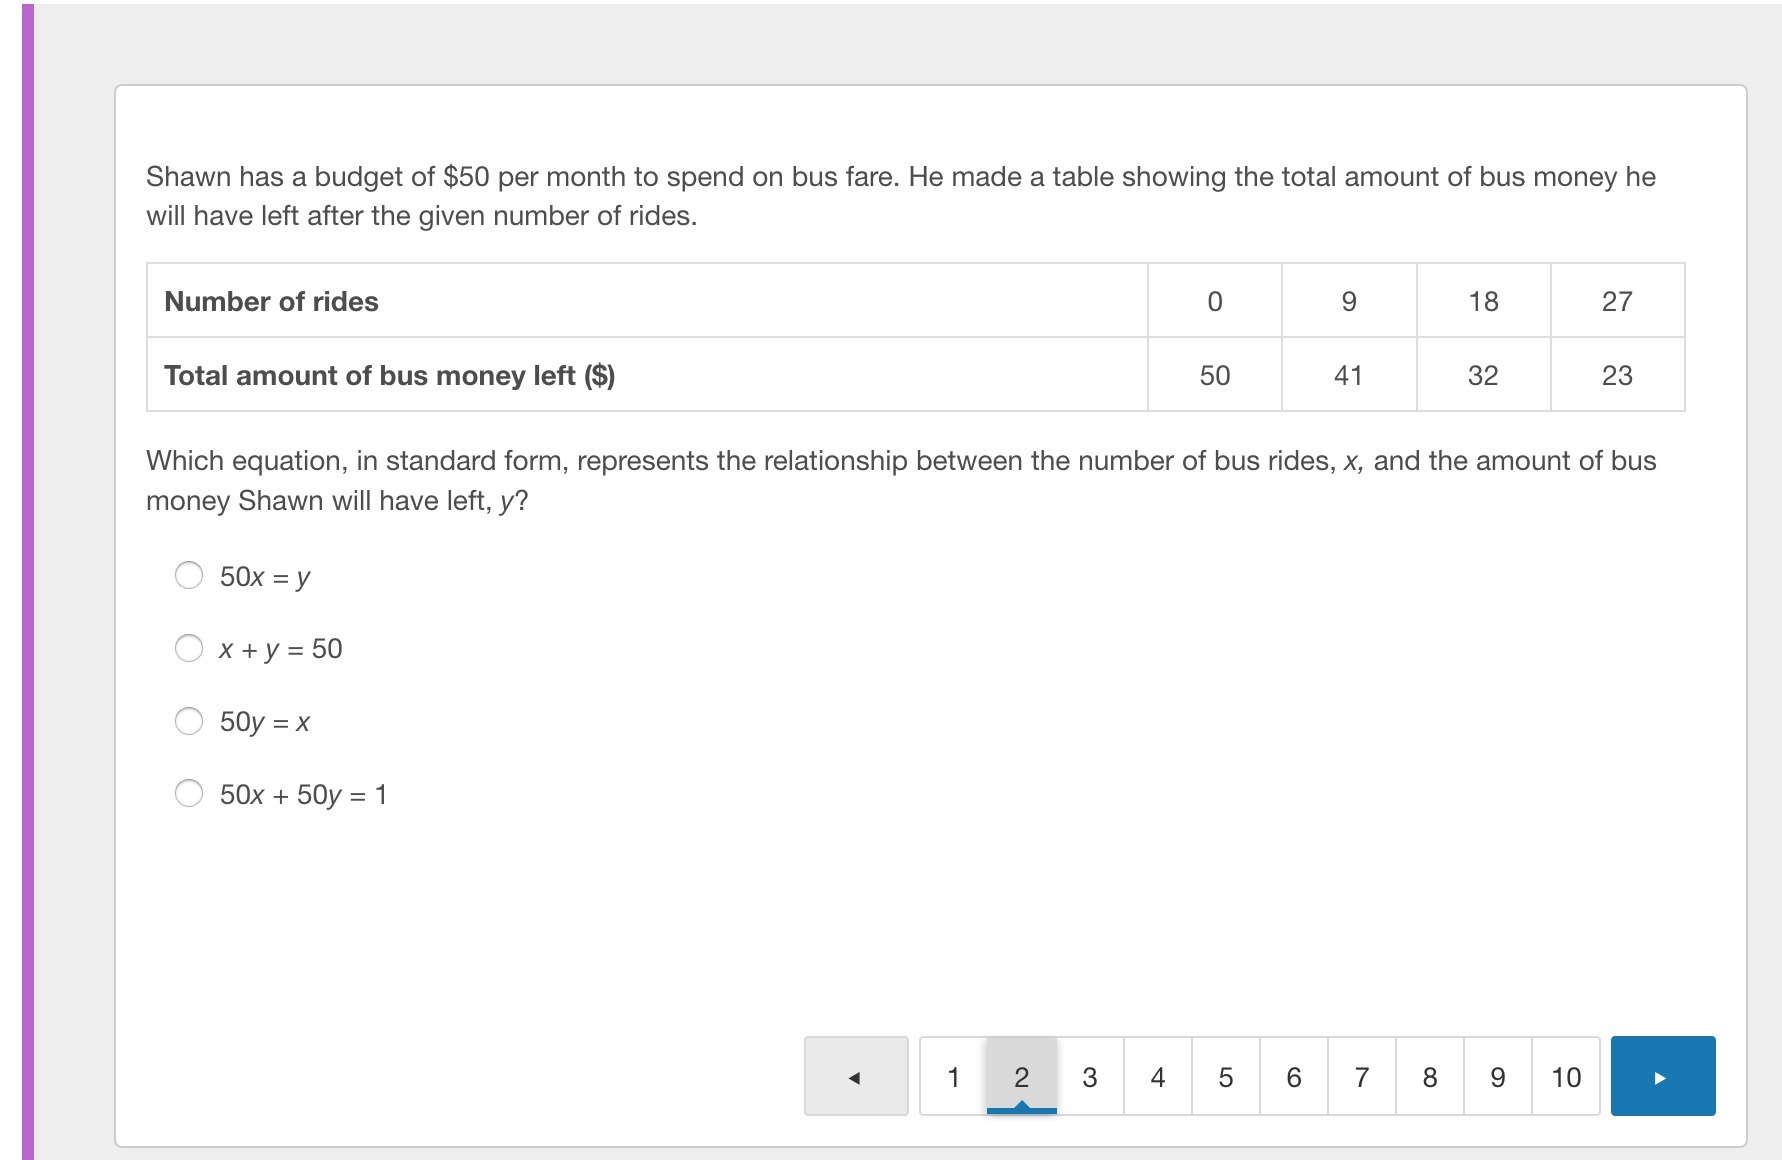Image resolution: width=1782 pixels, height=1160 pixels.
Task: Click the table cell showing 41 dollars left
Action: point(1348,375)
